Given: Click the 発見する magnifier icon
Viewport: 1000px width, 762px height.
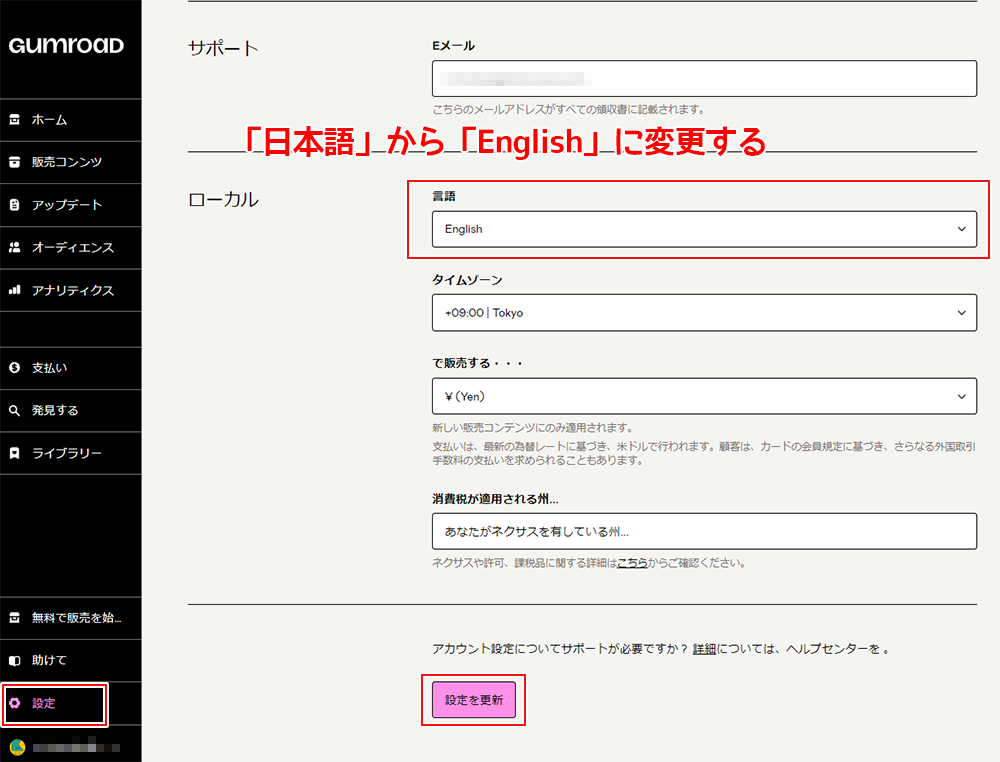Looking at the screenshot, I should [14, 410].
